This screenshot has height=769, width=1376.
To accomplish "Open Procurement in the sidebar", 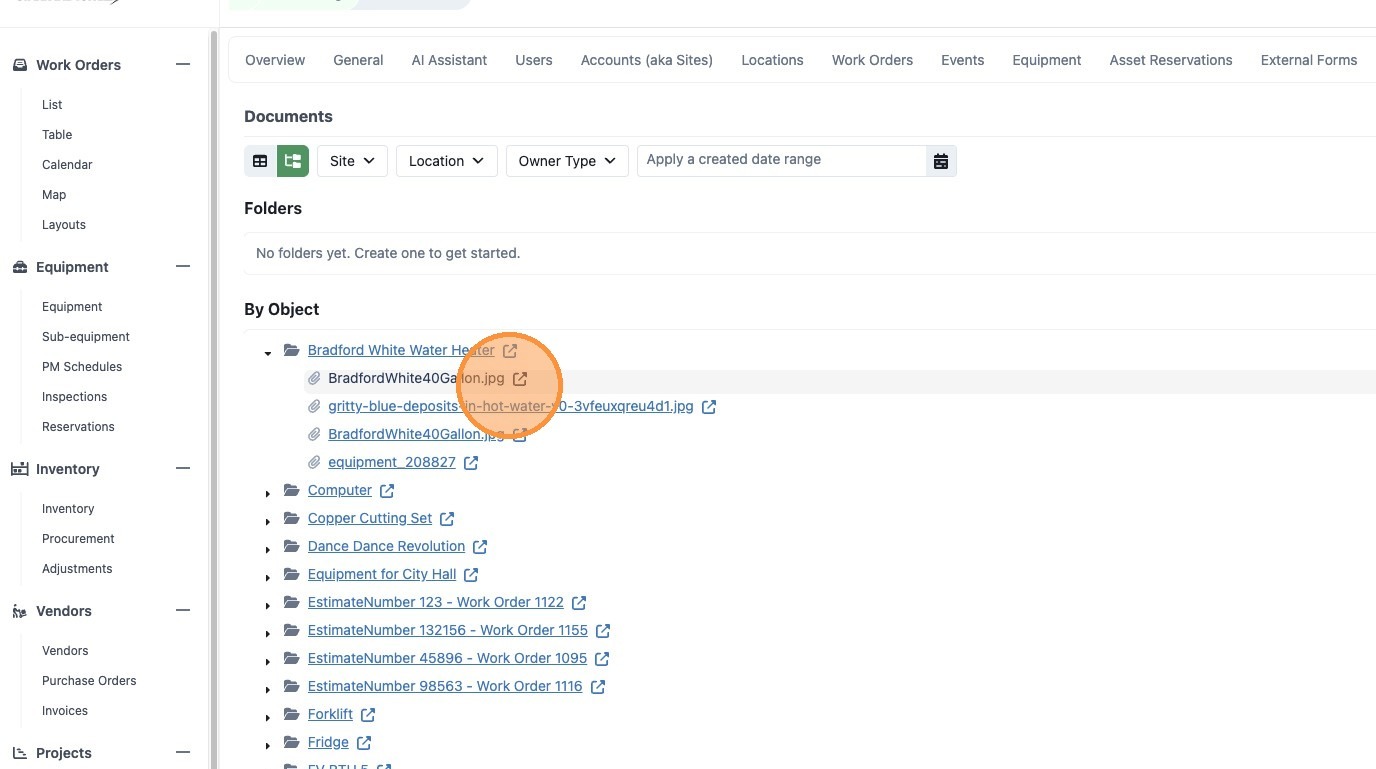I will pos(78,539).
